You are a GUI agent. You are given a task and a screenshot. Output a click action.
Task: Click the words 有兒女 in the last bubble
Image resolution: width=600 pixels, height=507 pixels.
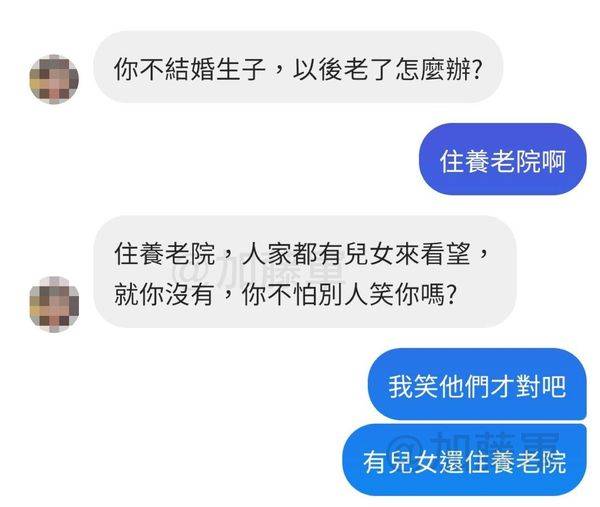(401, 462)
